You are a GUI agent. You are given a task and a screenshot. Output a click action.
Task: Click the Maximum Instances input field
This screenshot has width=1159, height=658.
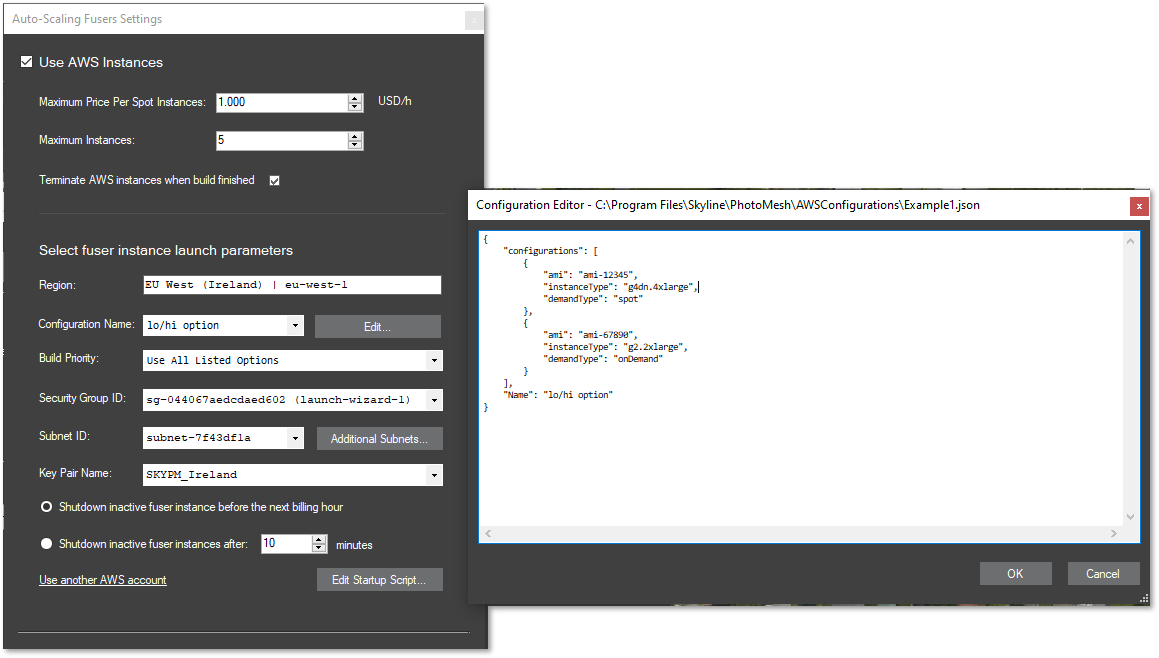click(x=282, y=140)
